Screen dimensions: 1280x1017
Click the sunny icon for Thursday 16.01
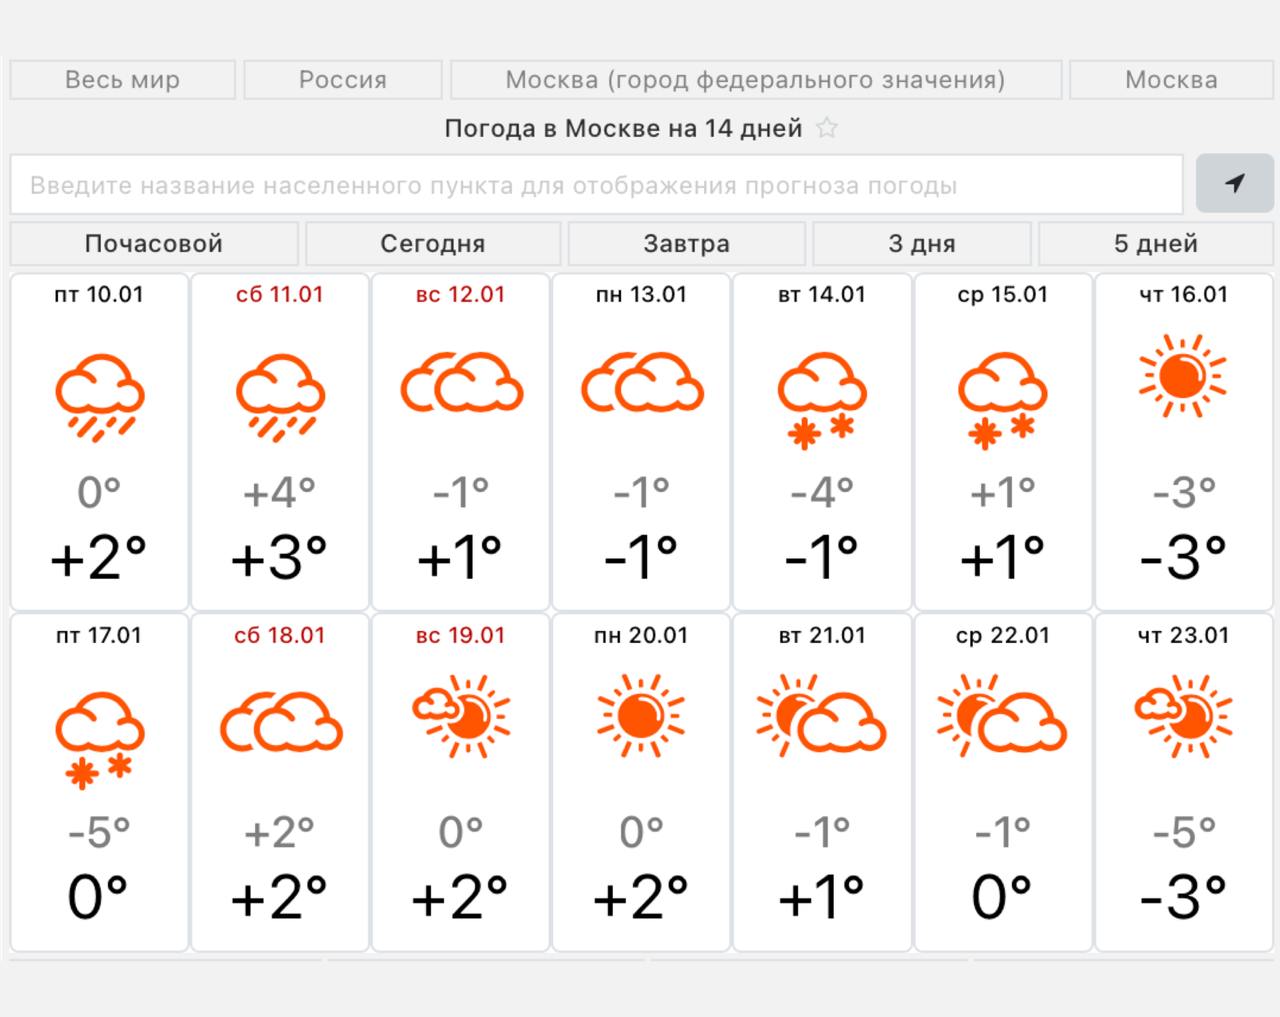pos(1183,377)
